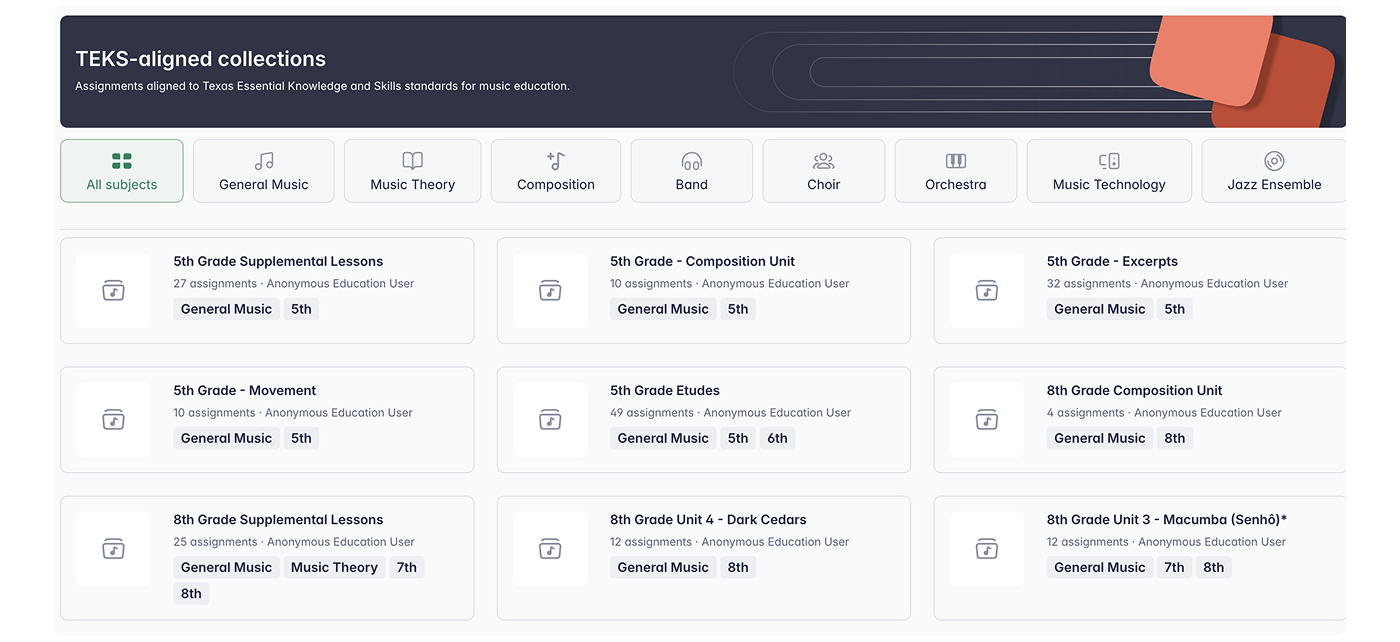Open 5th Grade Supplemental Lessons collection
The image size is (1400, 642).
278,262
